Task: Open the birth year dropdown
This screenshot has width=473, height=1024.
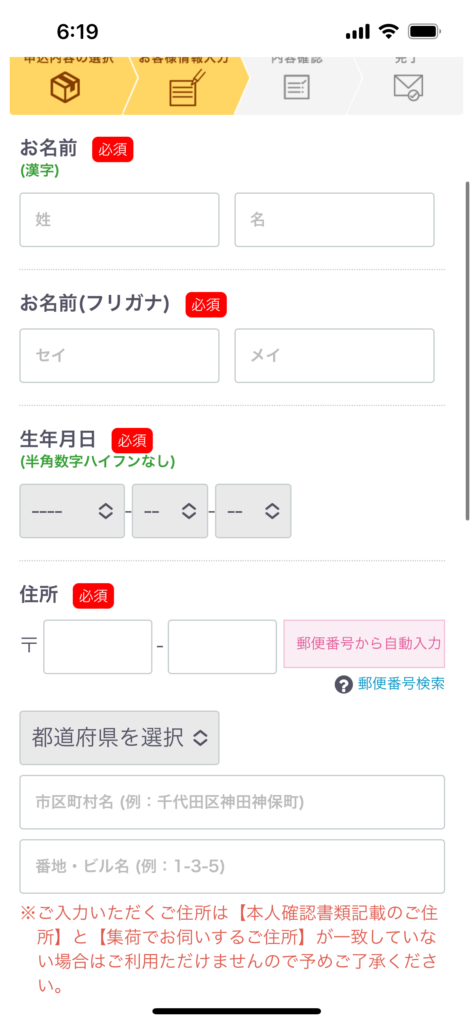Action: 72,511
